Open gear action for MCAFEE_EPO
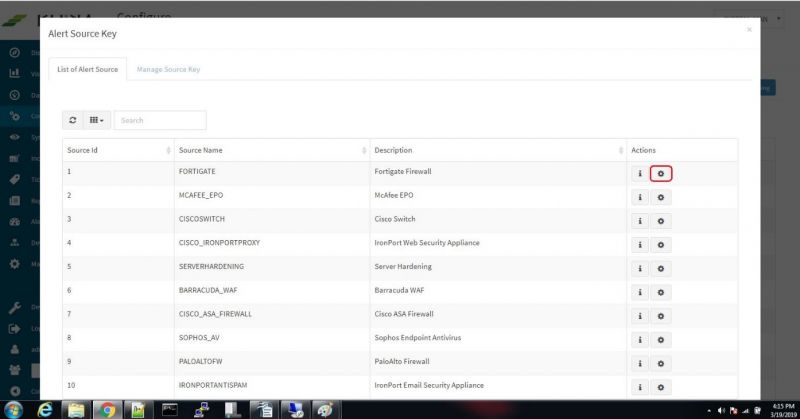Image resolution: width=800 pixels, height=419 pixels. [x=661, y=198]
